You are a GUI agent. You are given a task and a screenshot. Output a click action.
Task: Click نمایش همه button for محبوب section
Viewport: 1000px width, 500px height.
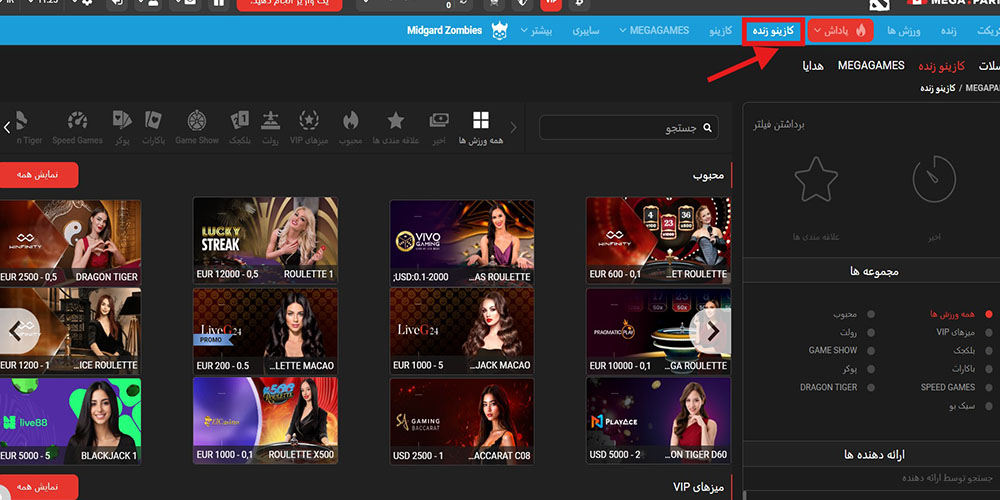38,175
